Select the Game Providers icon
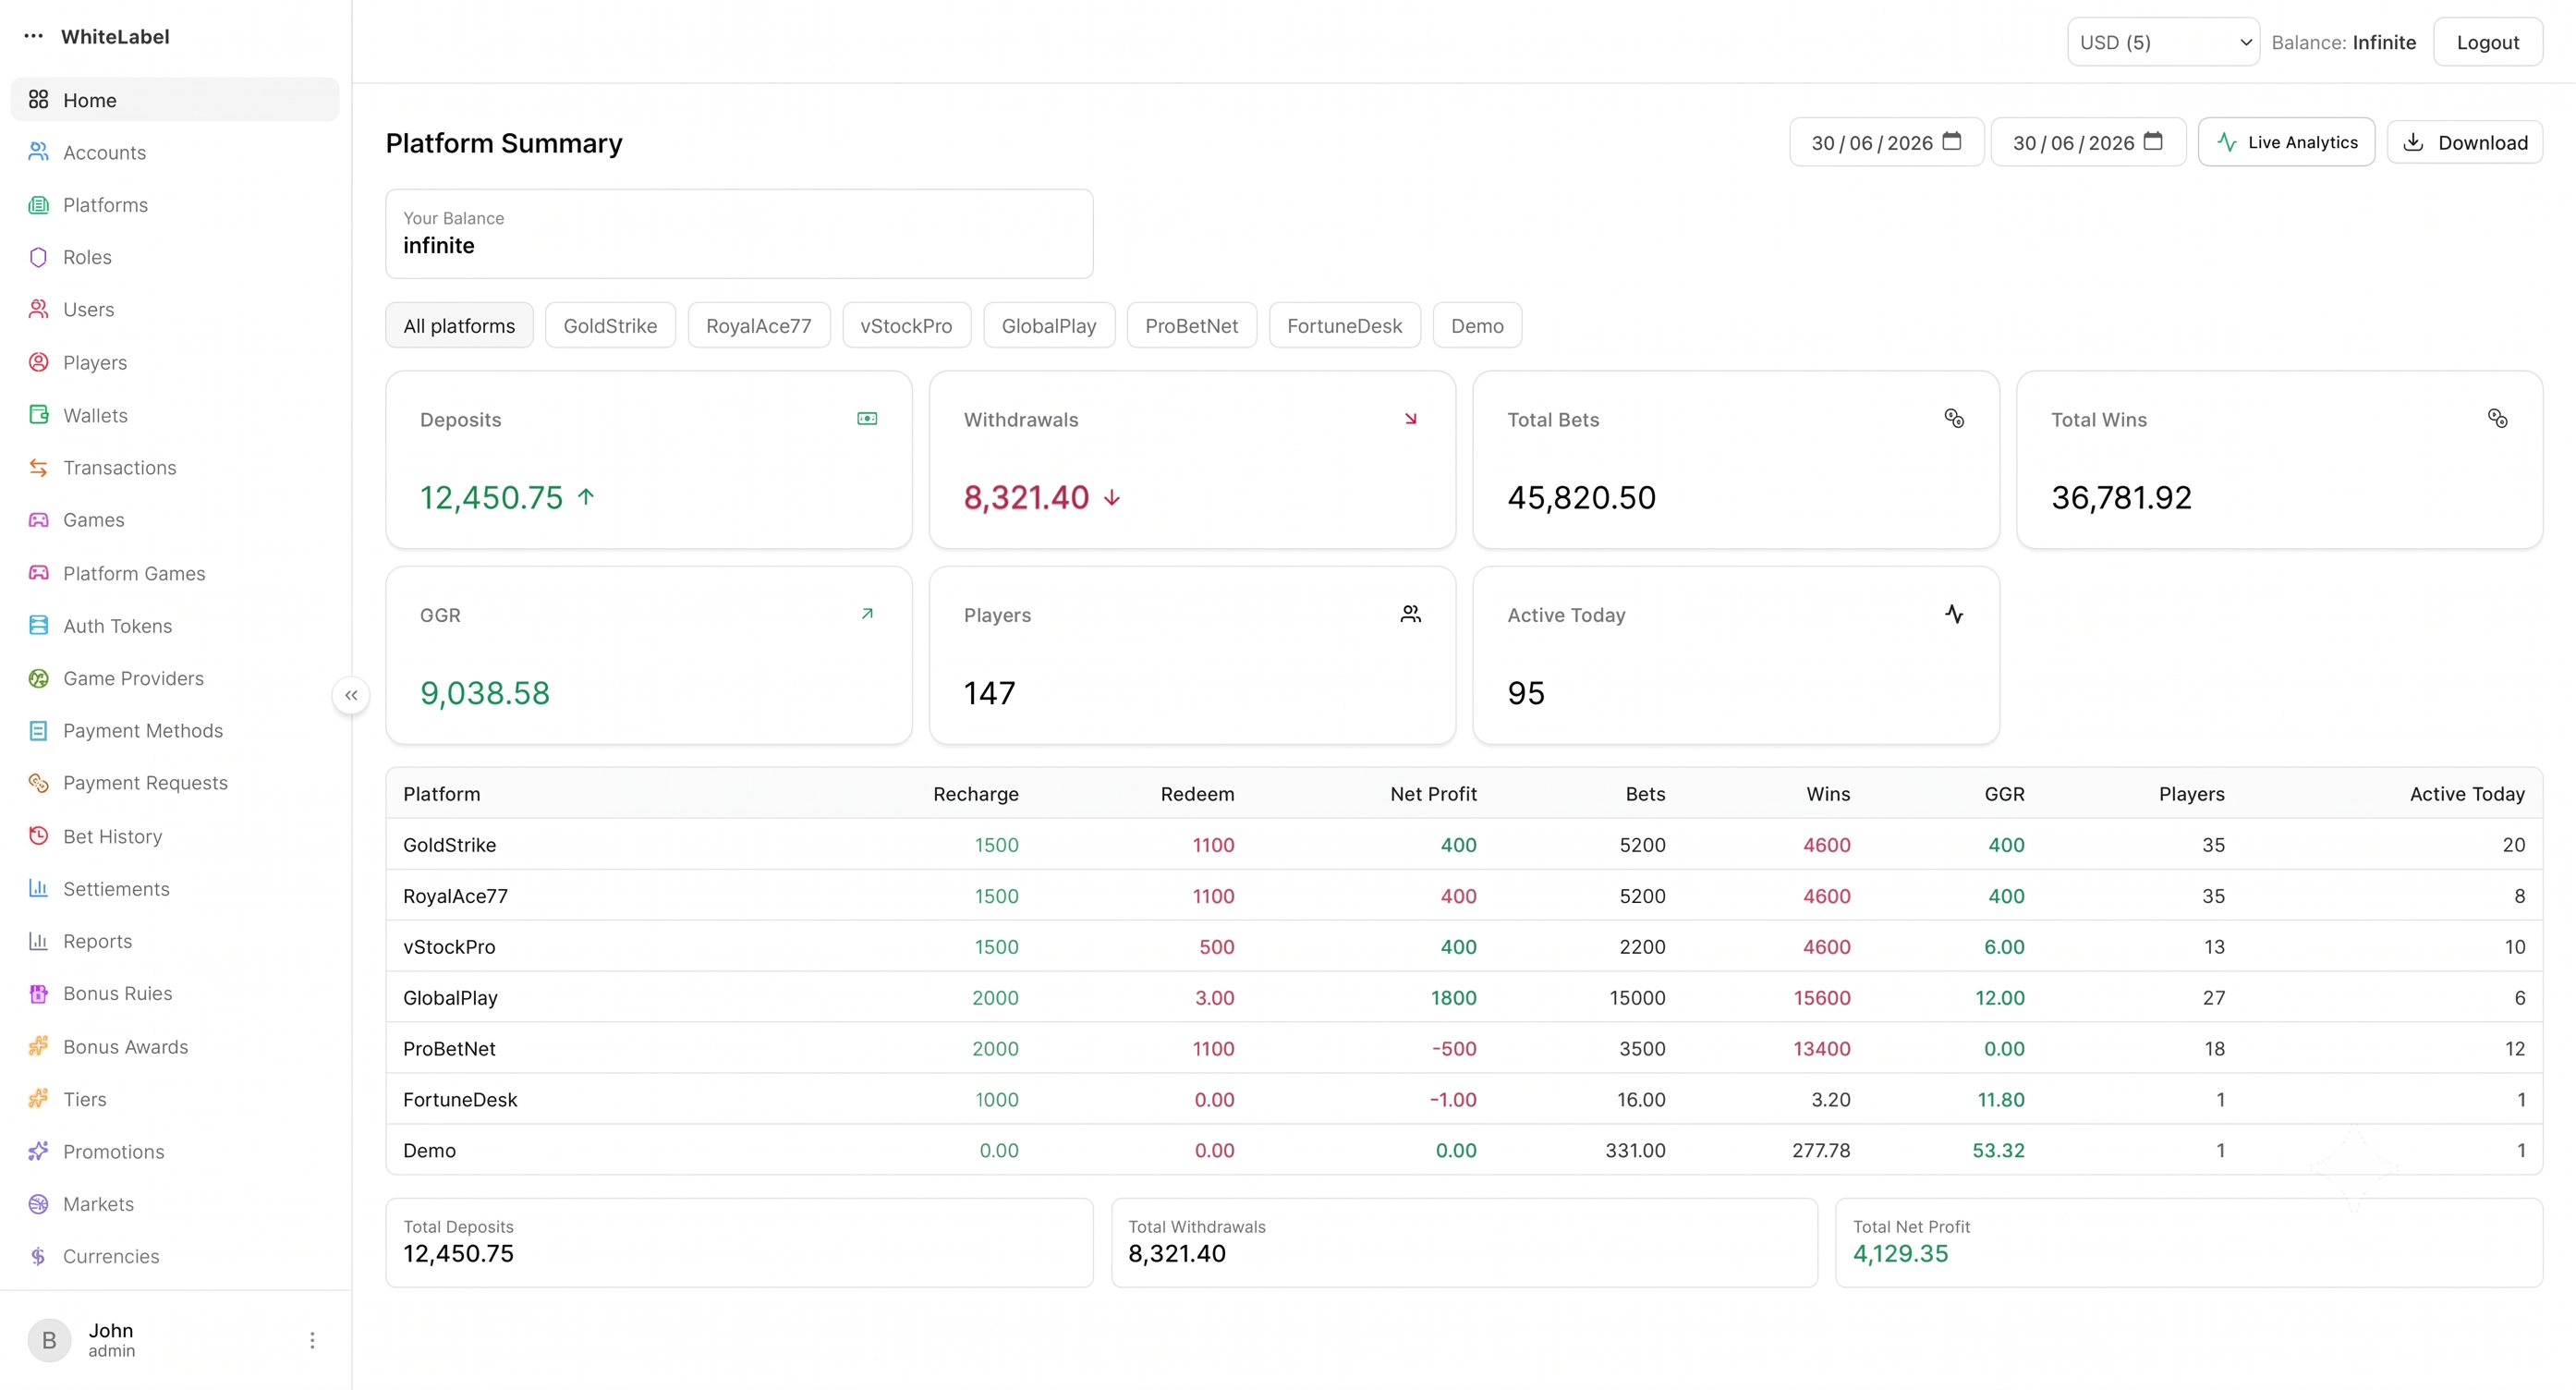Viewport: 2576px width, 1390px height. [38, 678]
